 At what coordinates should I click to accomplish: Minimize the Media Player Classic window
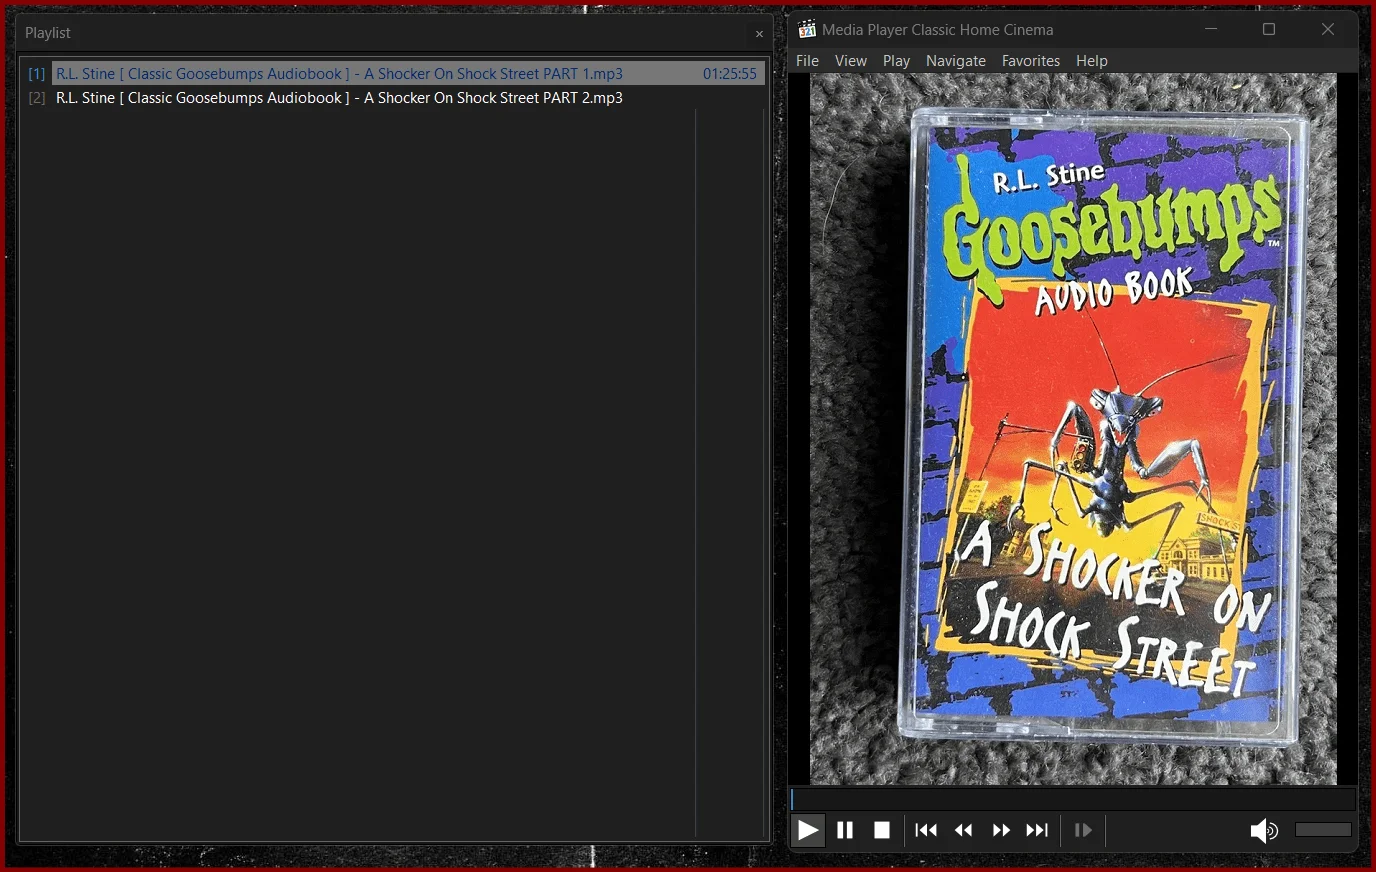1212,29
